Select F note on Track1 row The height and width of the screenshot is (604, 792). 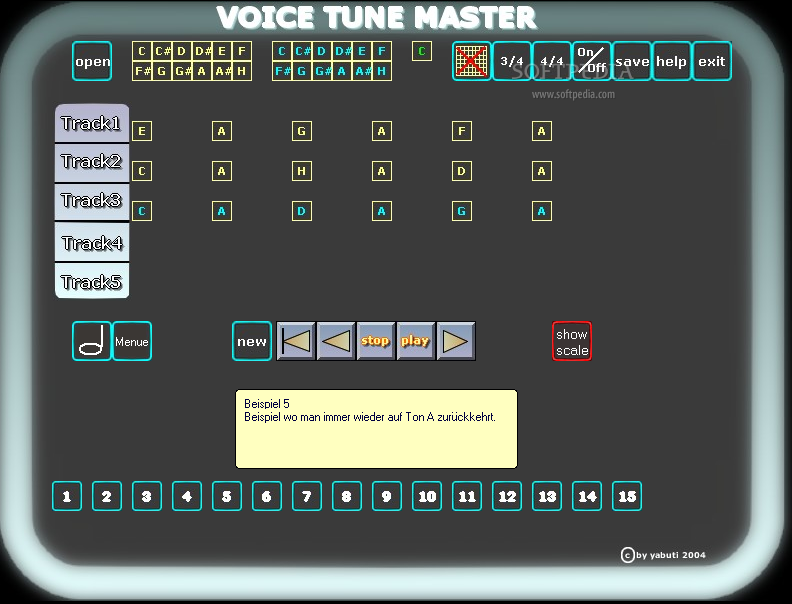tap(462, 131)
